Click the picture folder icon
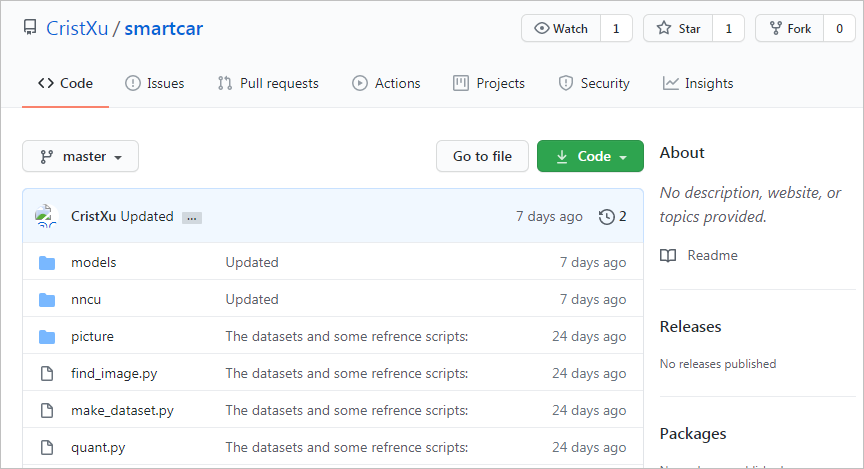 (47, 337)
